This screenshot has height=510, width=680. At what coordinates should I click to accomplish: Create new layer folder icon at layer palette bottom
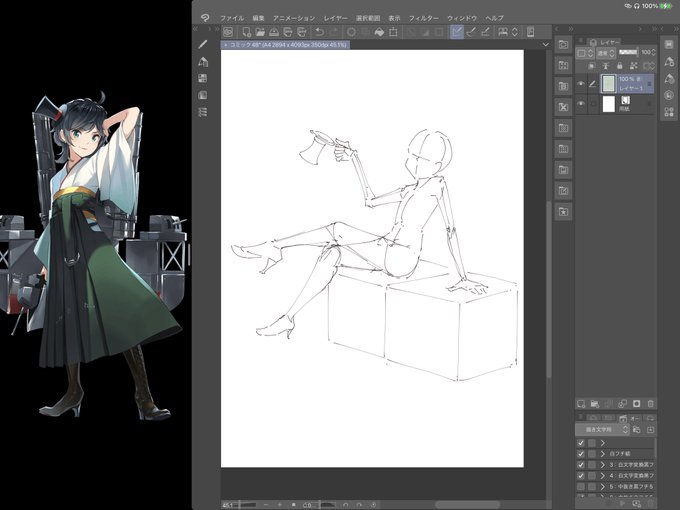tap(595, 404)
